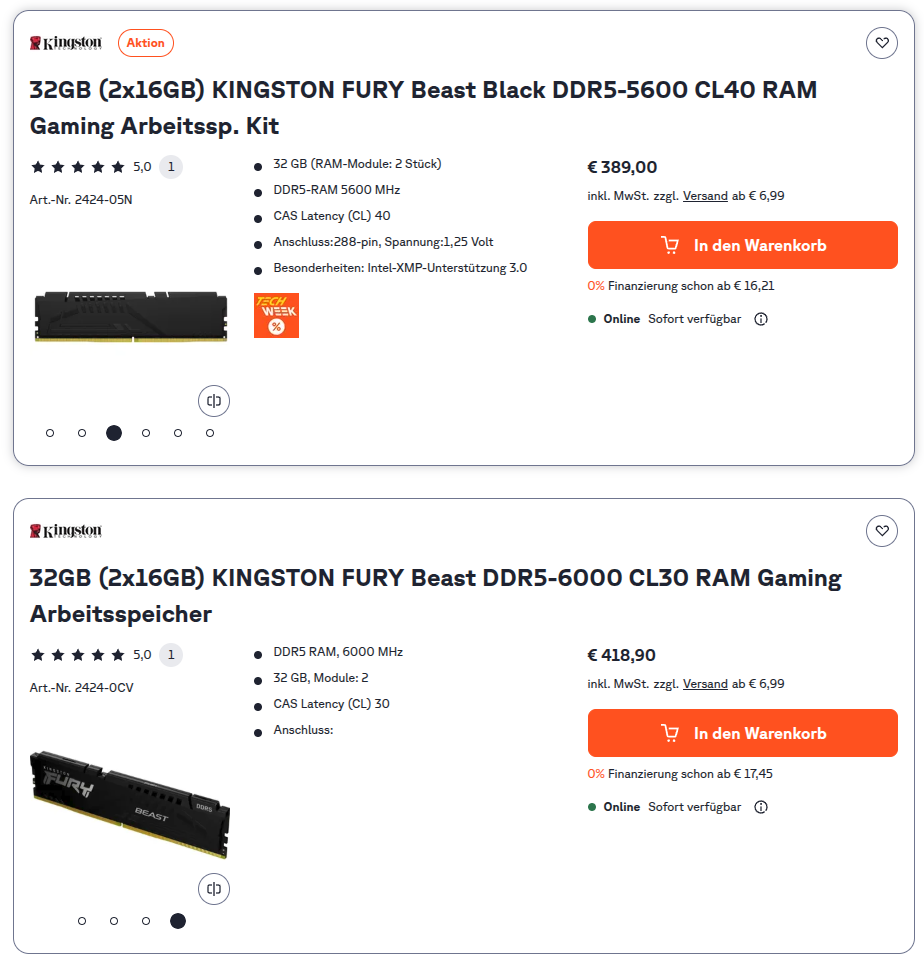Click the Tech Week promotion badge
The image size is (924, 965).
[276, 315]
